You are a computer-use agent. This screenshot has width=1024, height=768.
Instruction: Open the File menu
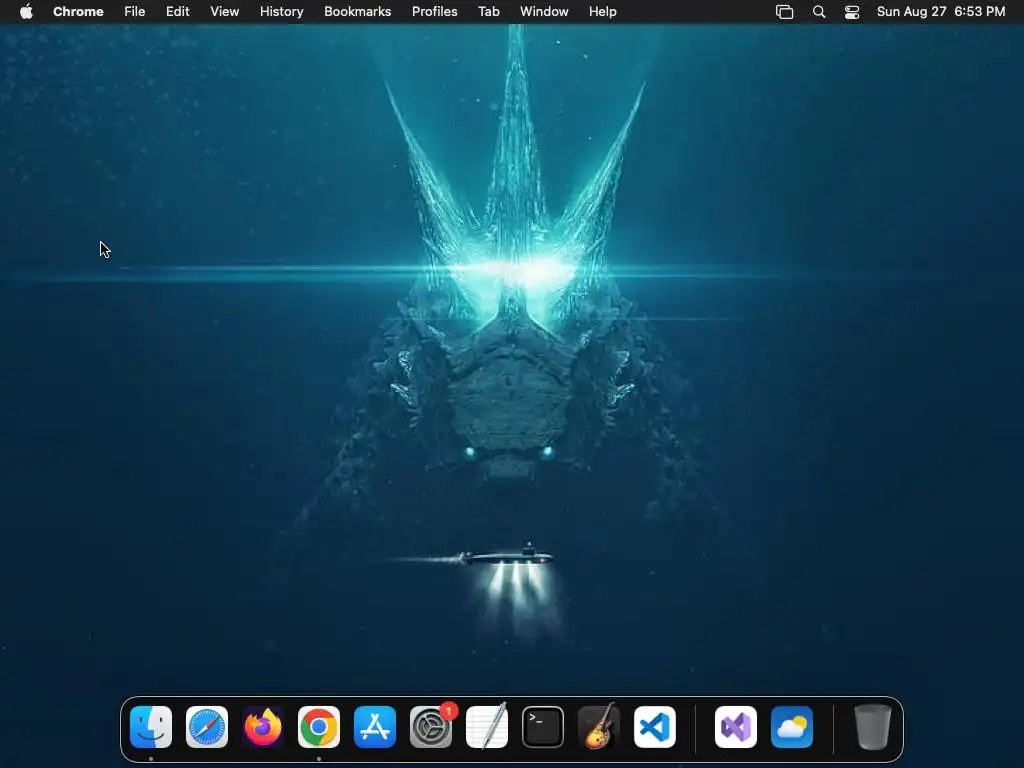tap(135, 12)
